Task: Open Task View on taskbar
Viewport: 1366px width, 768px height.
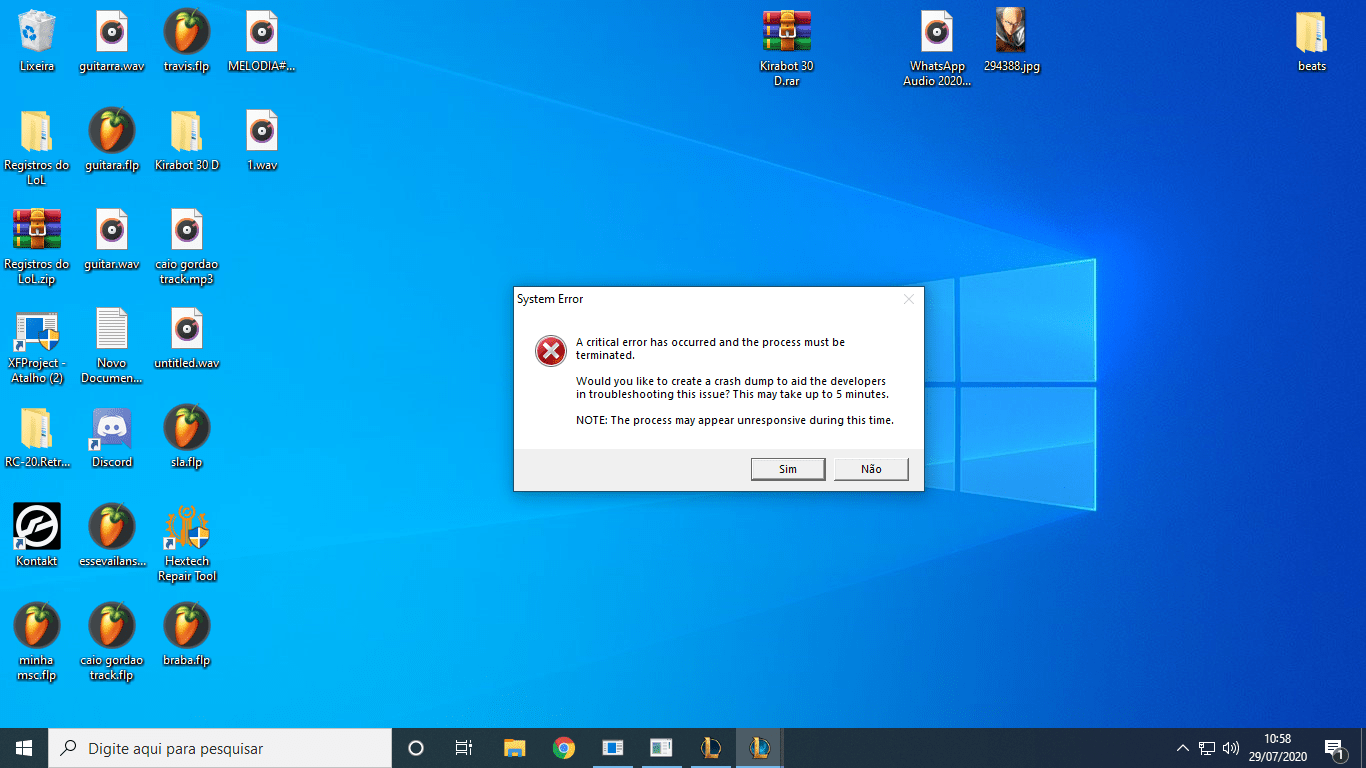Action: click(x=464, y=748)
